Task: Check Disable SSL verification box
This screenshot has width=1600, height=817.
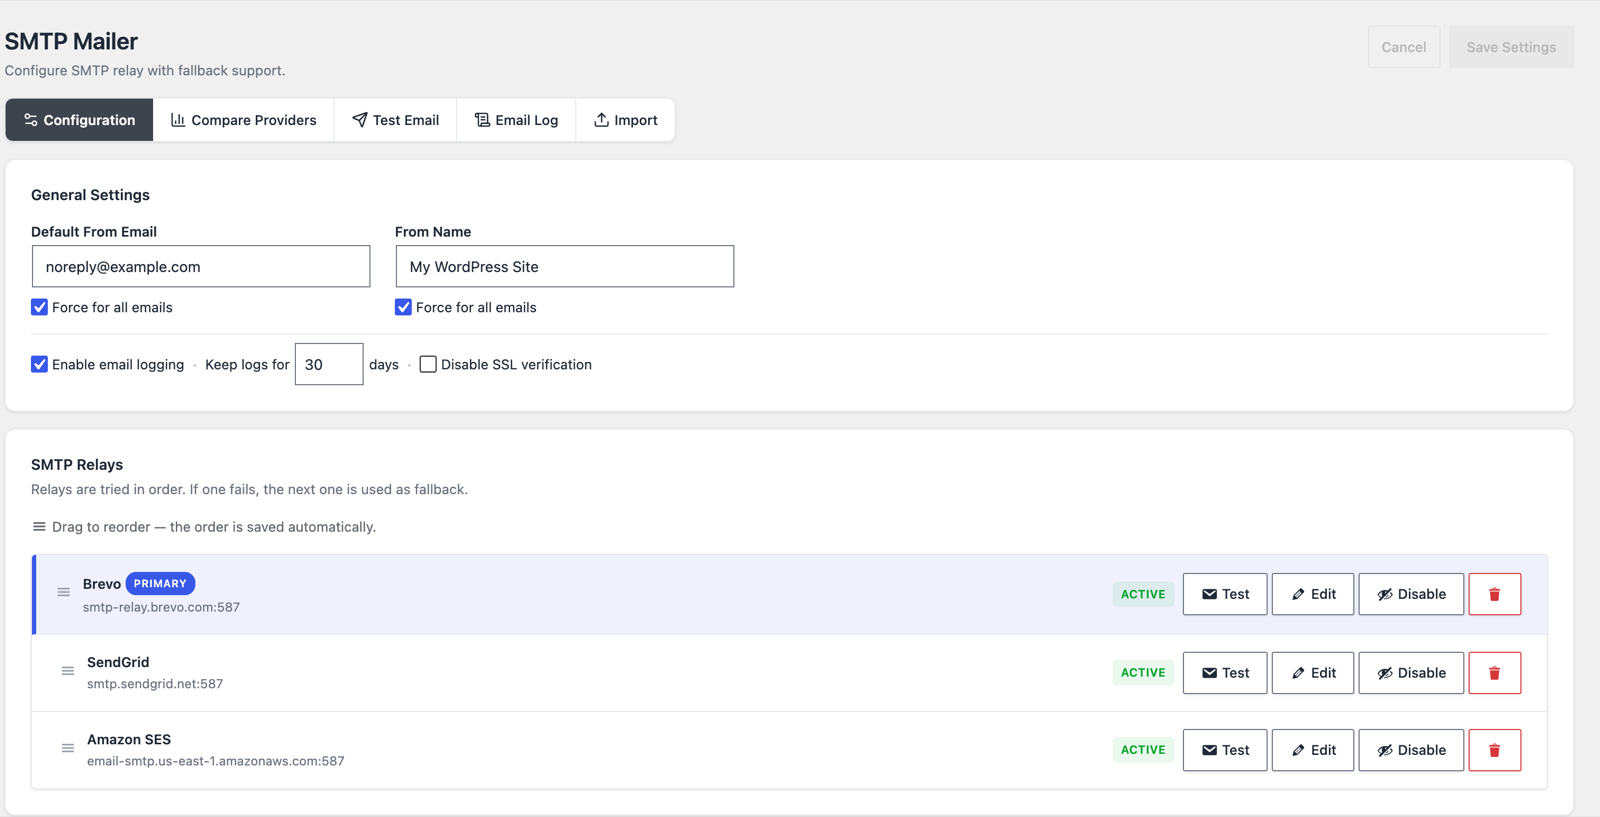Action: pyautogui.click(x=428, y=364)
